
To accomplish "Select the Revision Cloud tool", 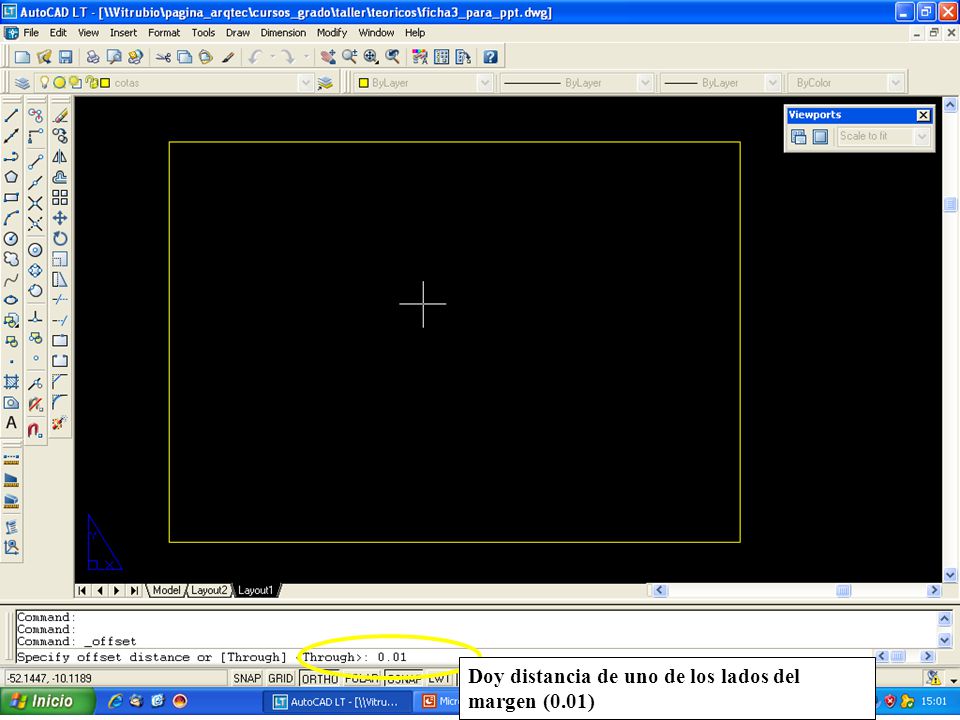I will point(11,259).
